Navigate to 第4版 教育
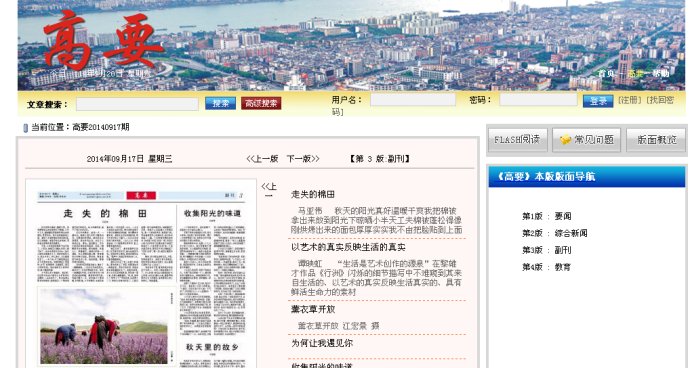Screen dimensions: 690x368 click(x=547, y=267)
